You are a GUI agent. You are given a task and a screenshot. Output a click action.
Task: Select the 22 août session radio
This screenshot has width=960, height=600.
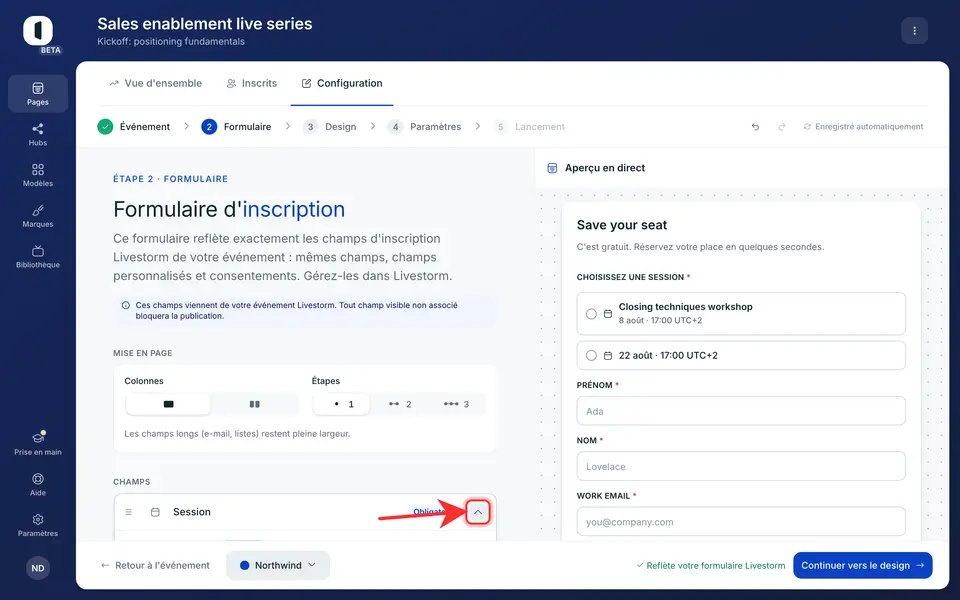click(591, 355)
